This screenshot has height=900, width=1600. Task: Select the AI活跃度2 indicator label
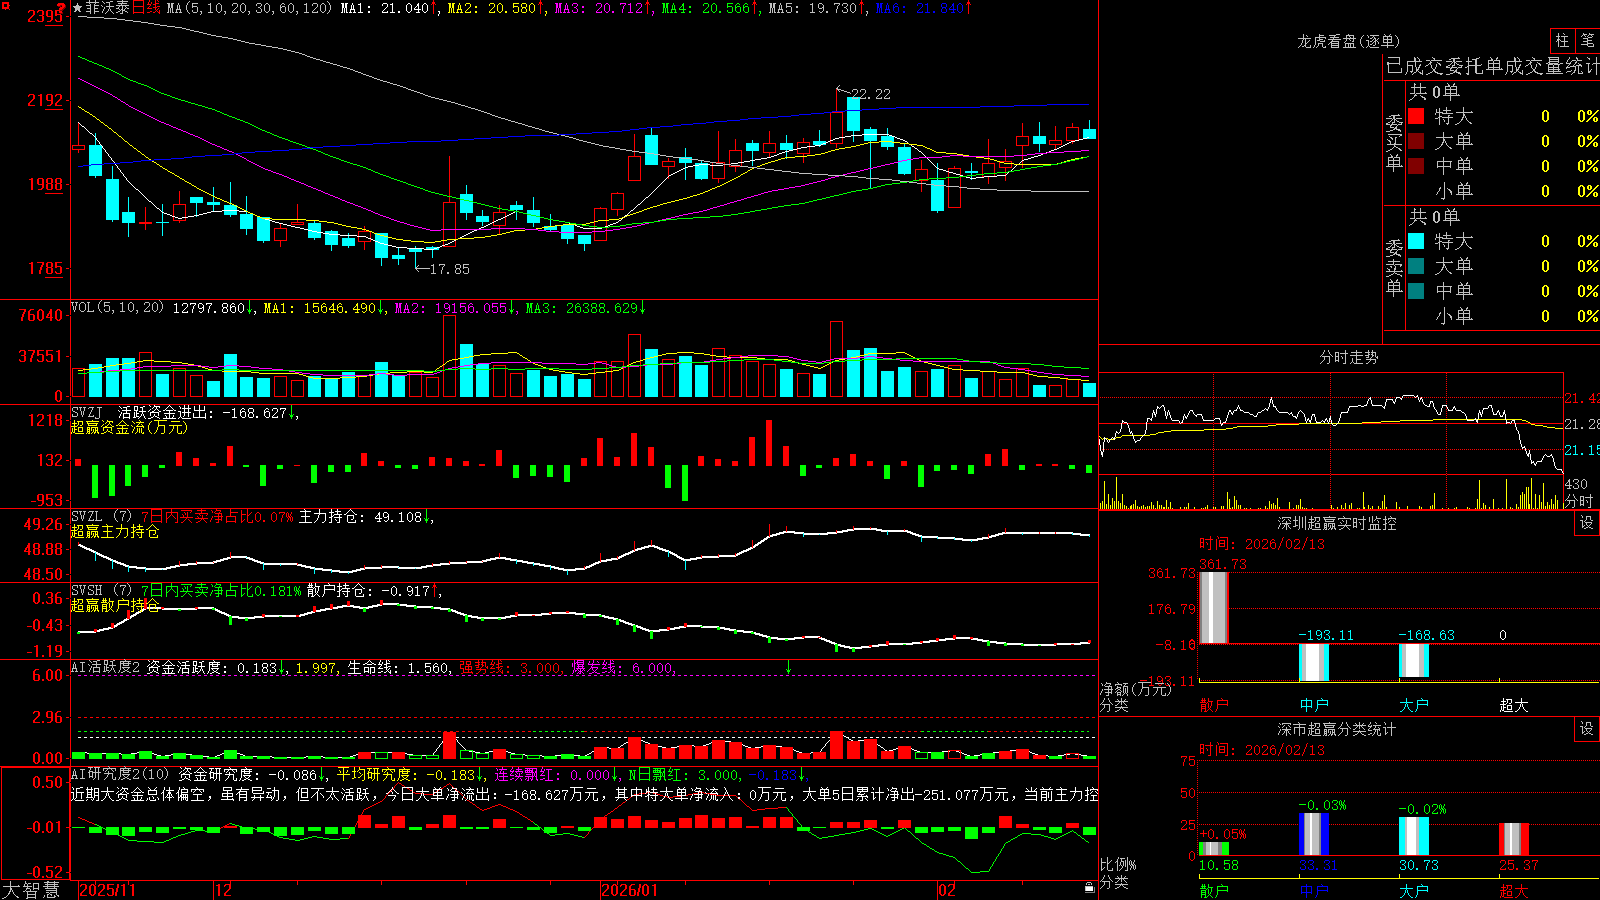pyautogui.click(x=106, y=667)
